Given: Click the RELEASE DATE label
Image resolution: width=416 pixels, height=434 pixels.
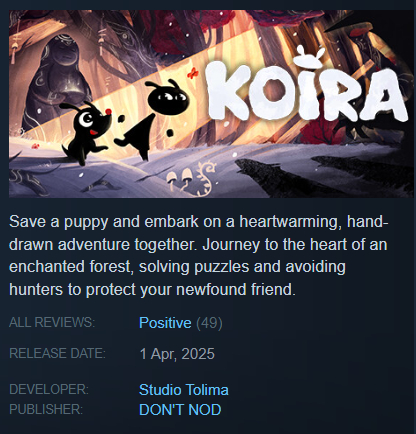Looking at the screenshot, I should click(57, 353).
